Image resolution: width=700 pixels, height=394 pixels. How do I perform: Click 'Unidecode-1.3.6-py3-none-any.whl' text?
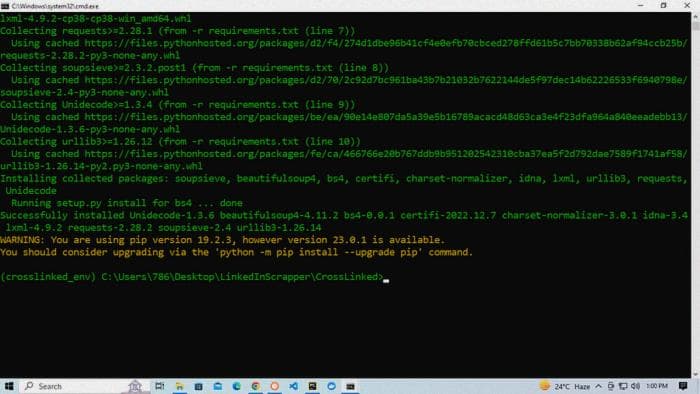coord(90,129)
